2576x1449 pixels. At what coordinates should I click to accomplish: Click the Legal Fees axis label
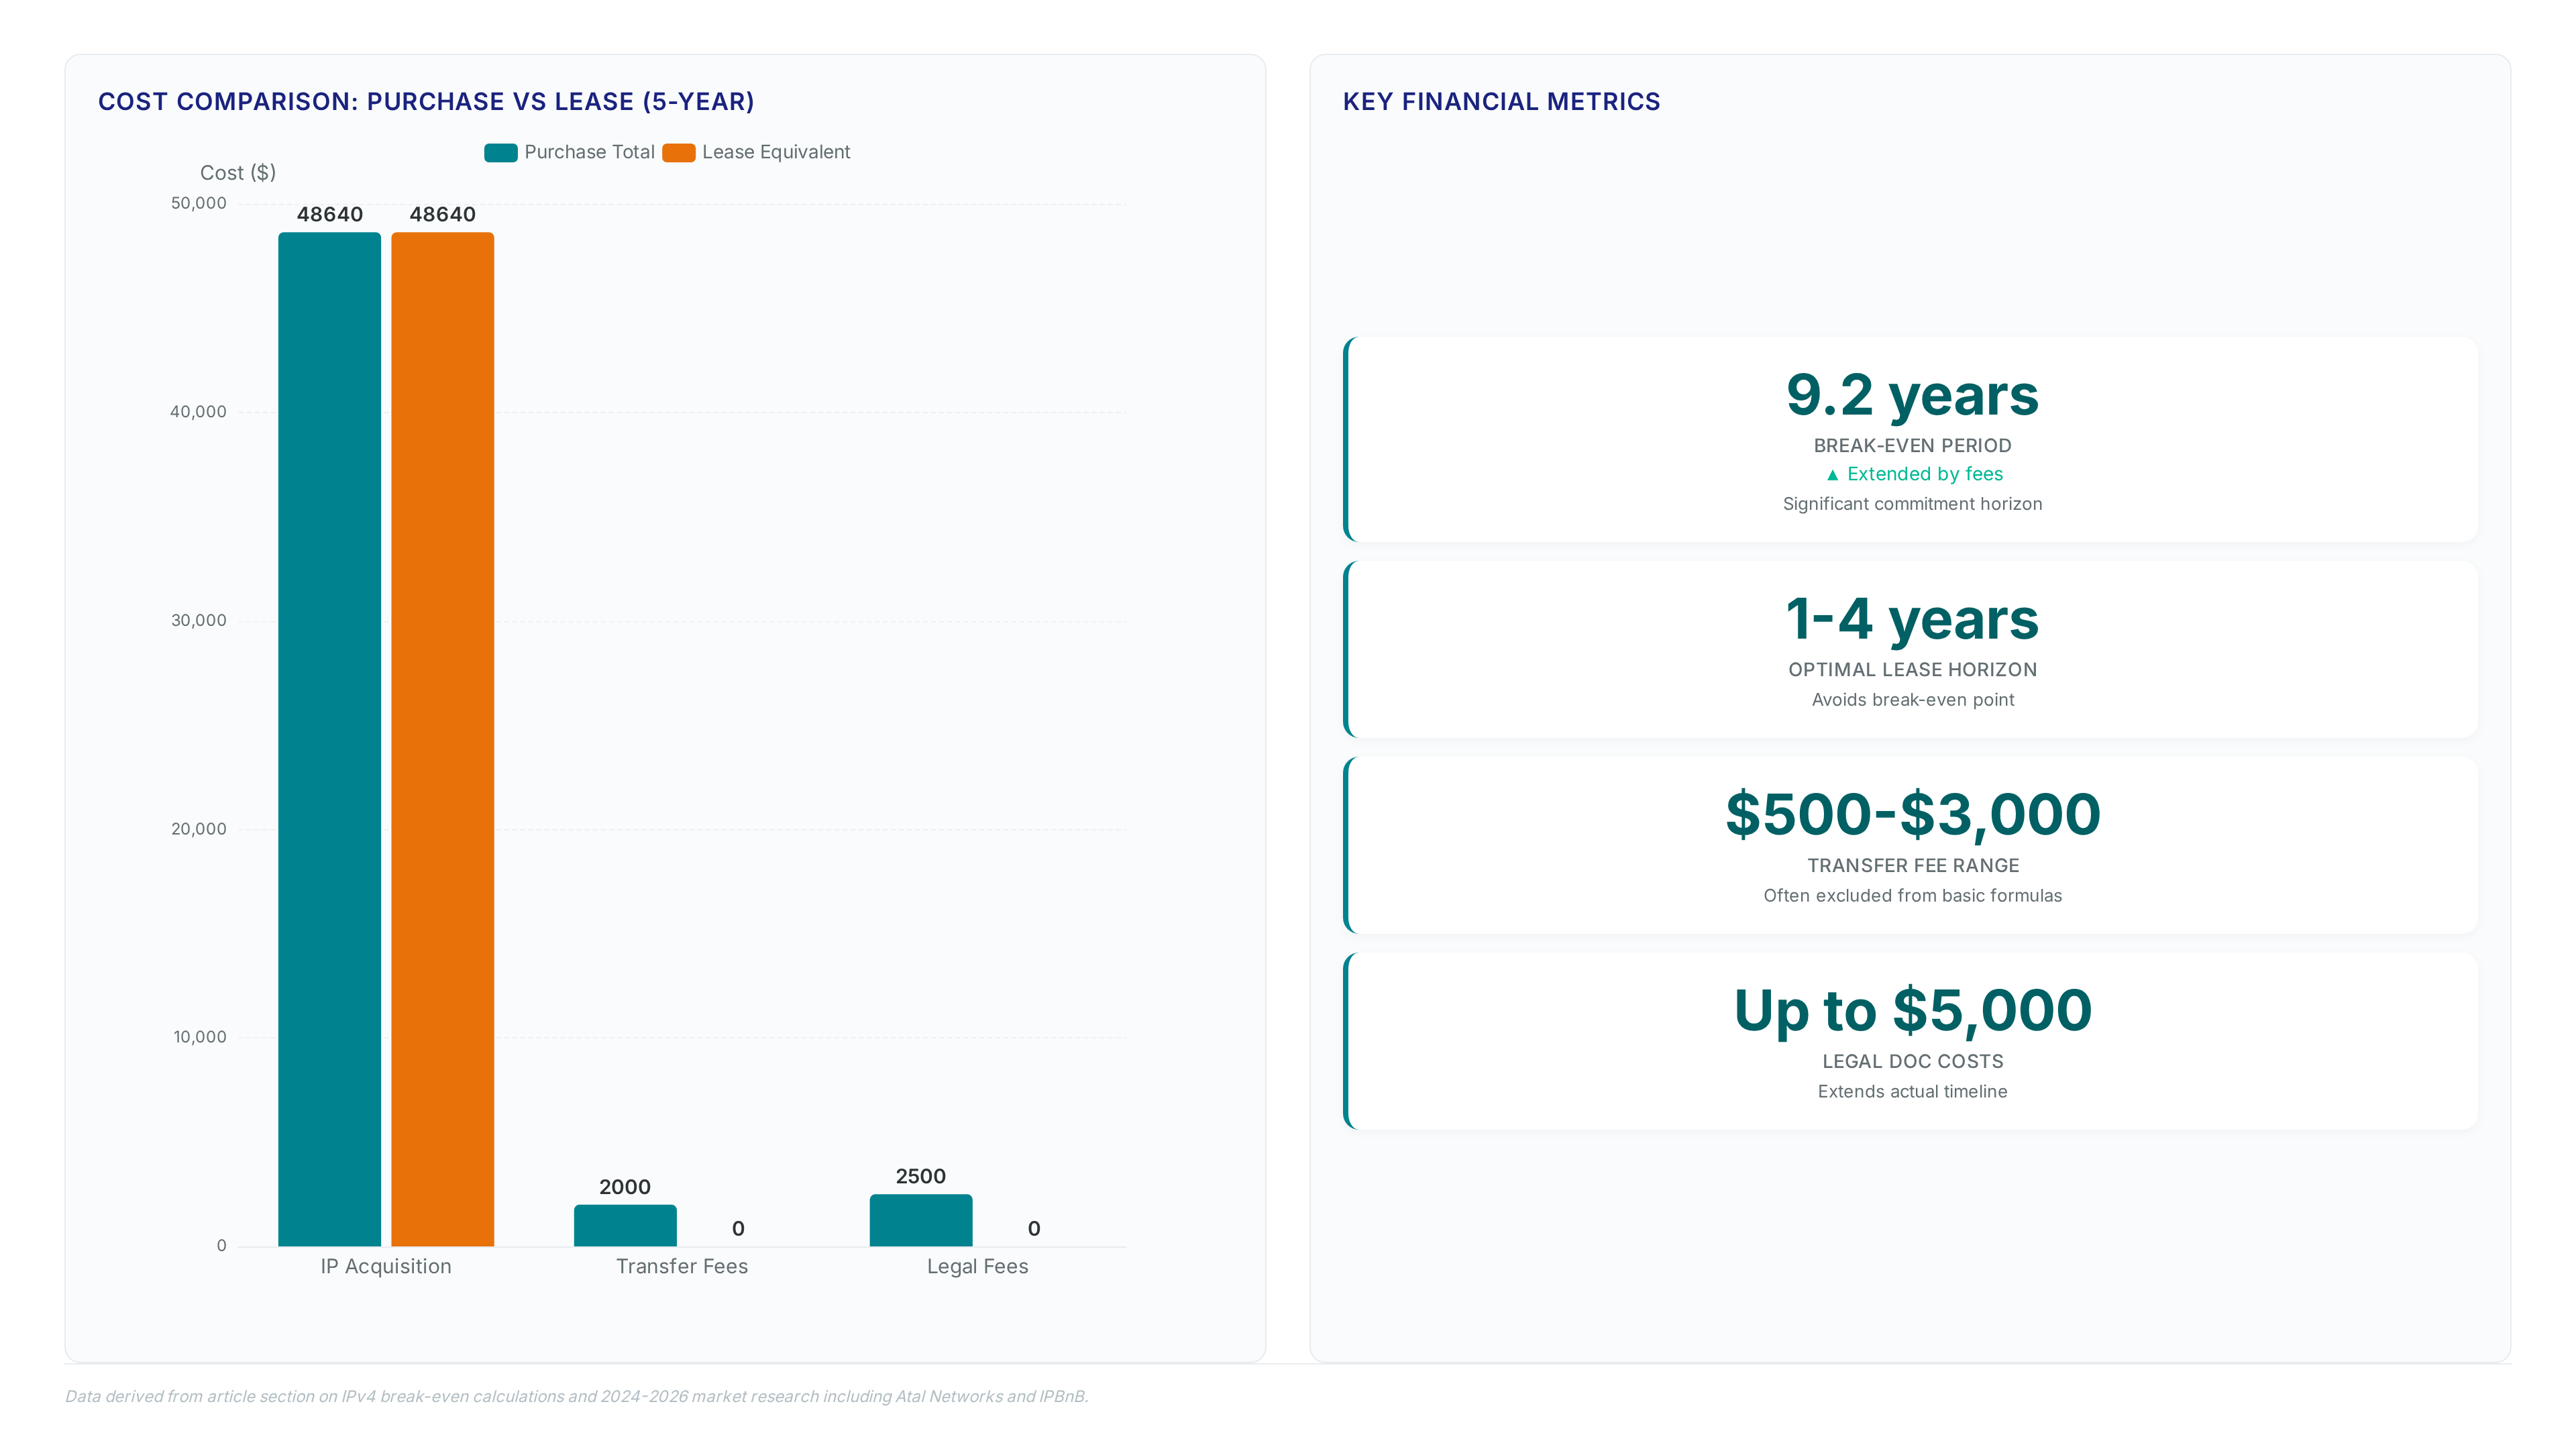pyautogui.click(x=978, y=1266)
